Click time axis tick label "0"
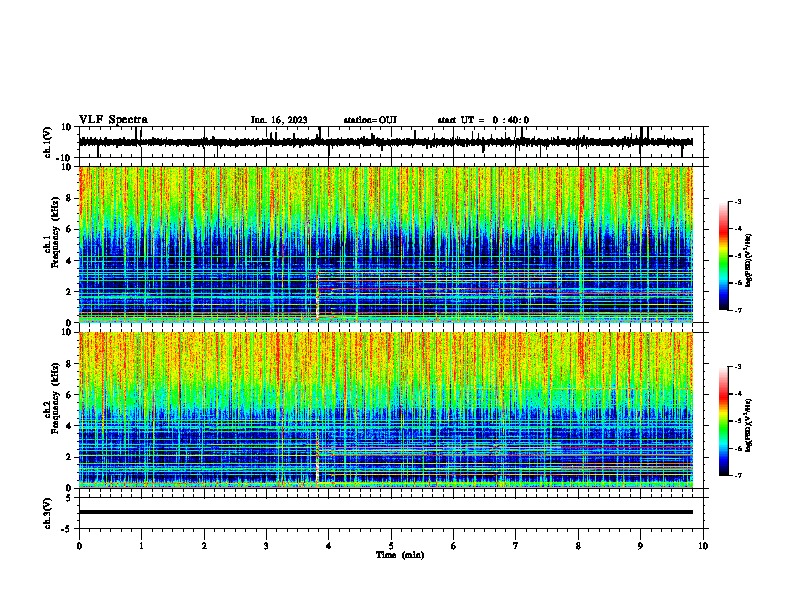Screen dimensions: 792x612 [79, 546]
